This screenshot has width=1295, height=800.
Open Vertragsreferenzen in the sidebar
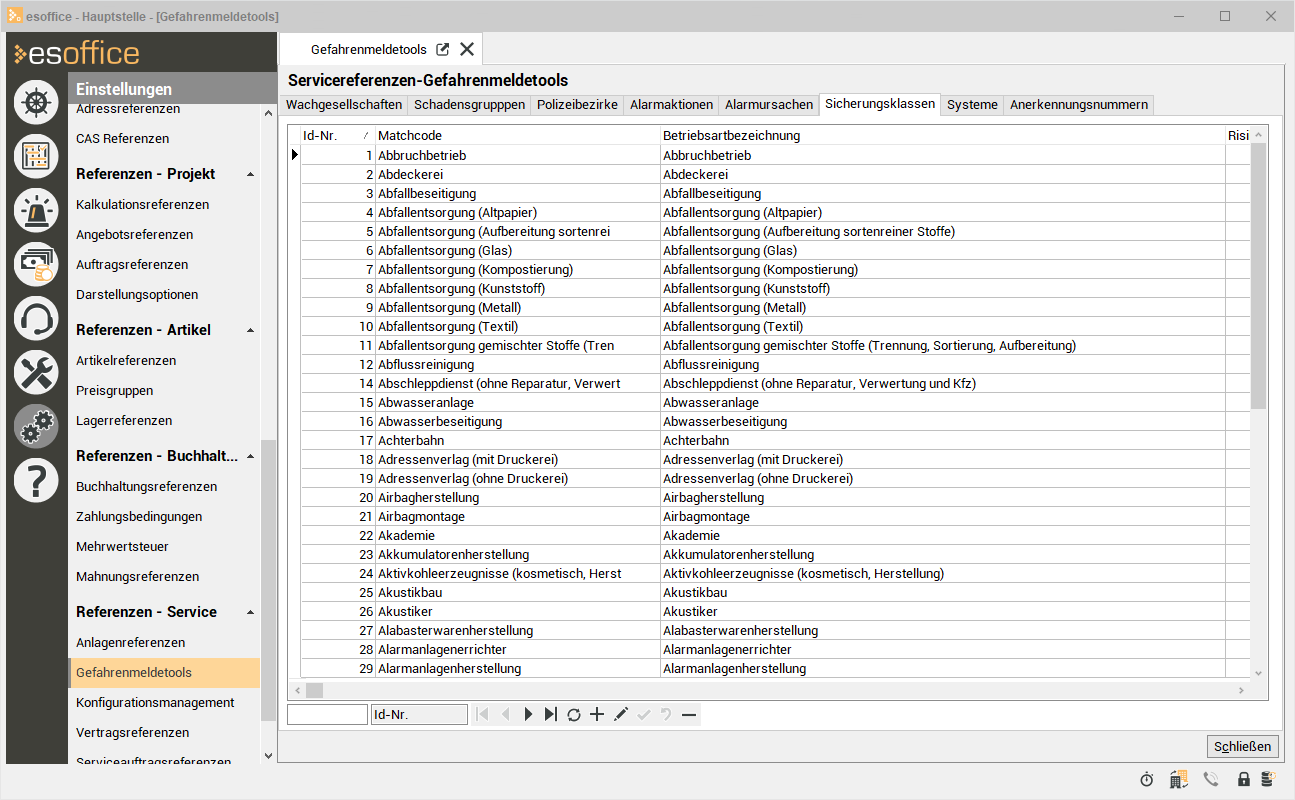(132, 732)
